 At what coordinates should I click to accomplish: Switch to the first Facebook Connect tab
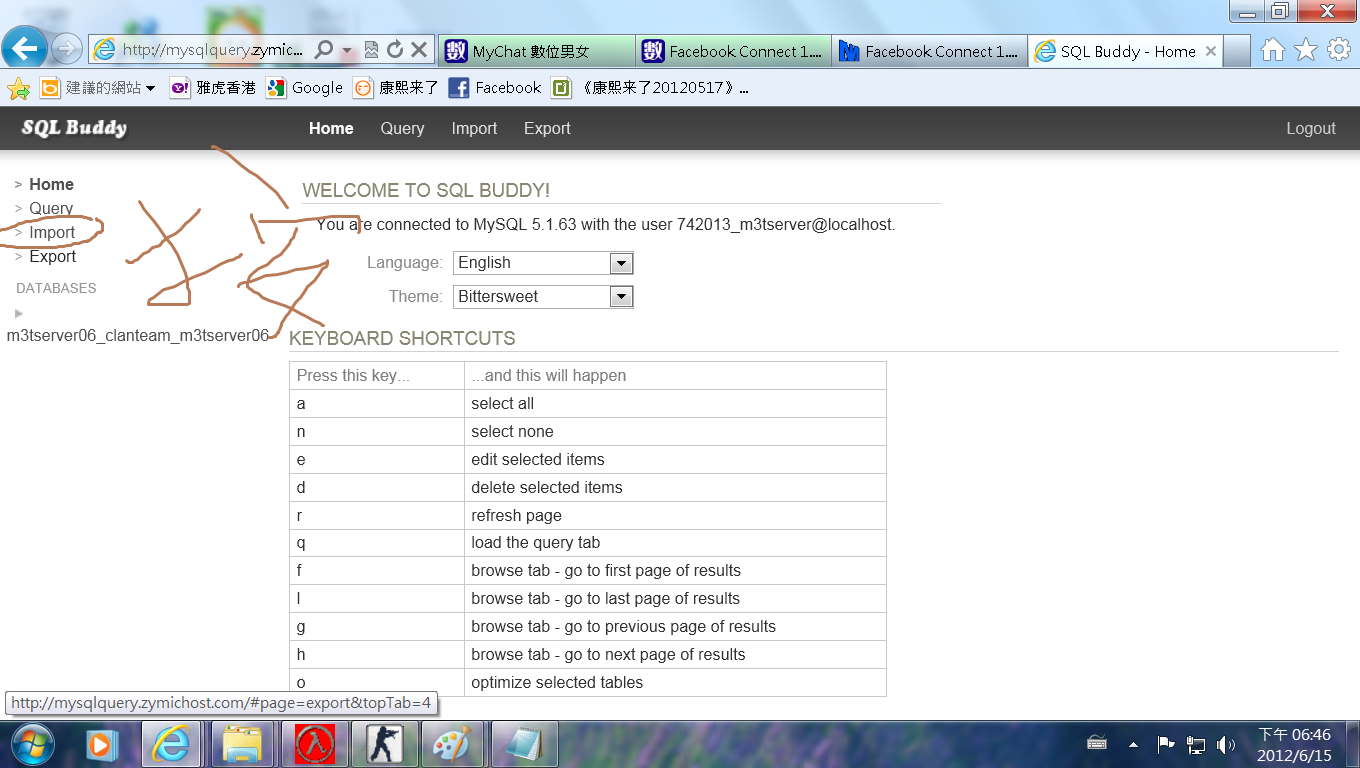click(733, 51)
